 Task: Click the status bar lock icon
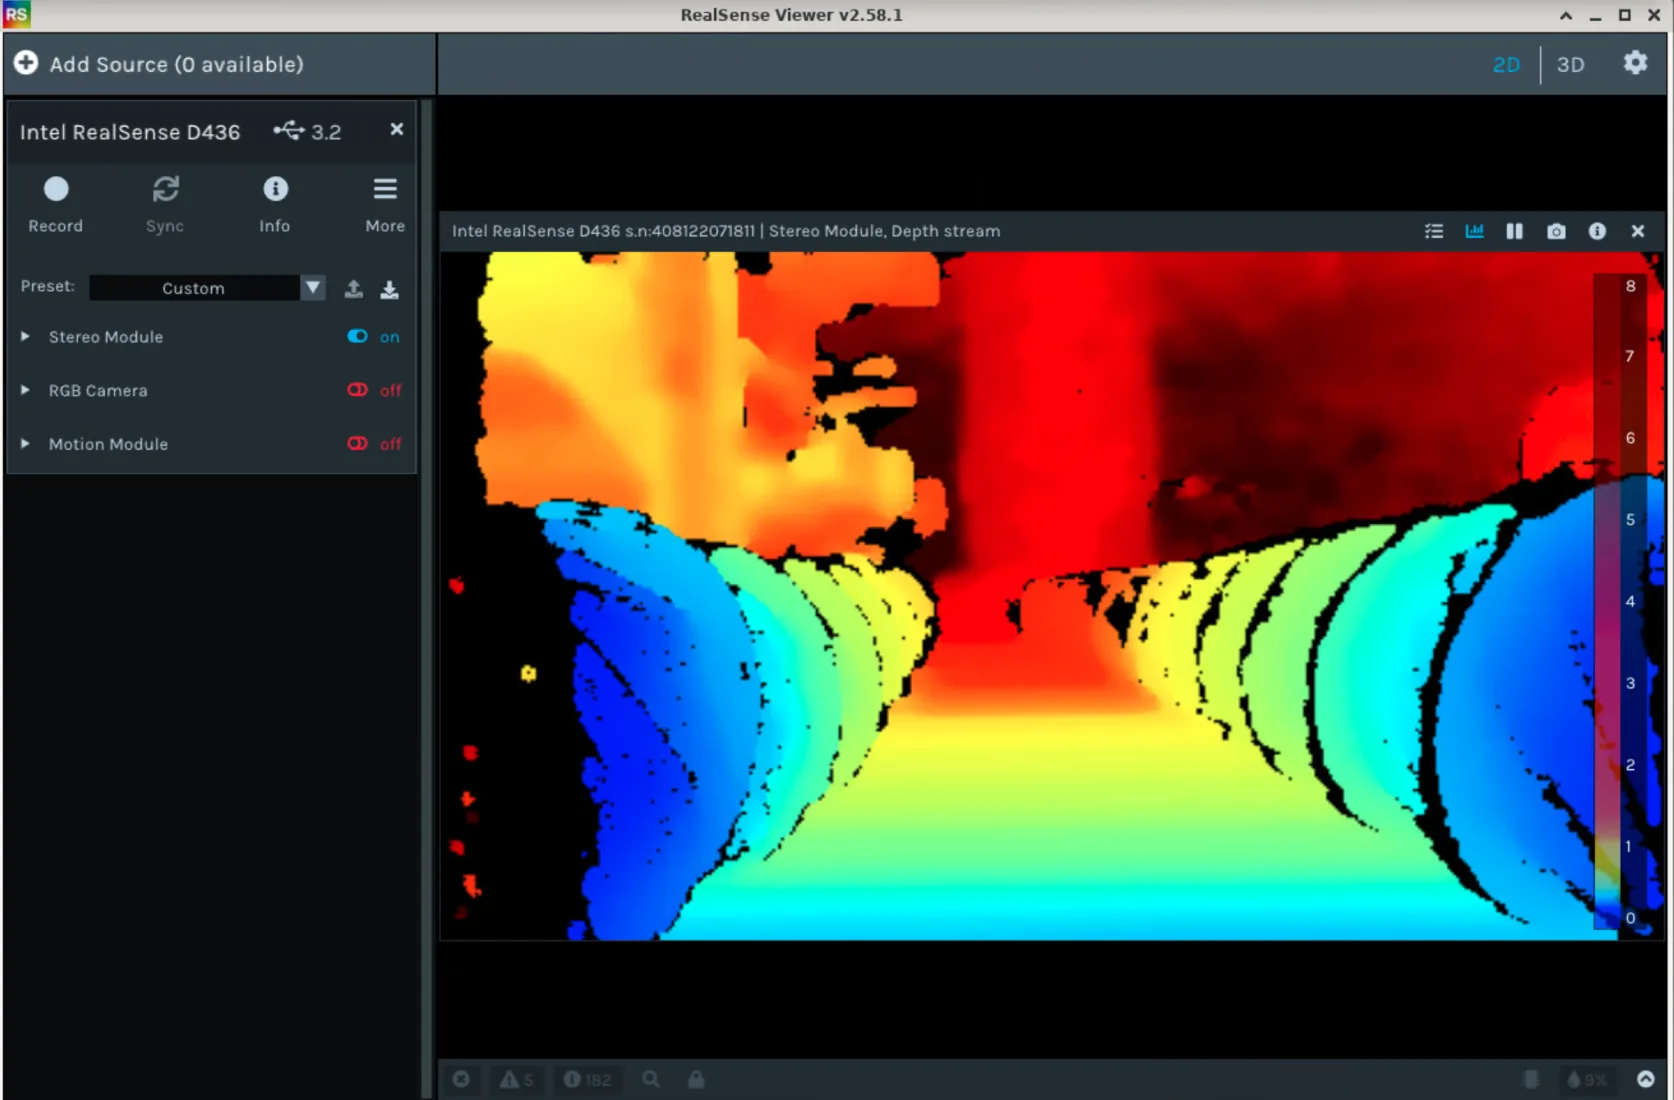point(696,1079)
